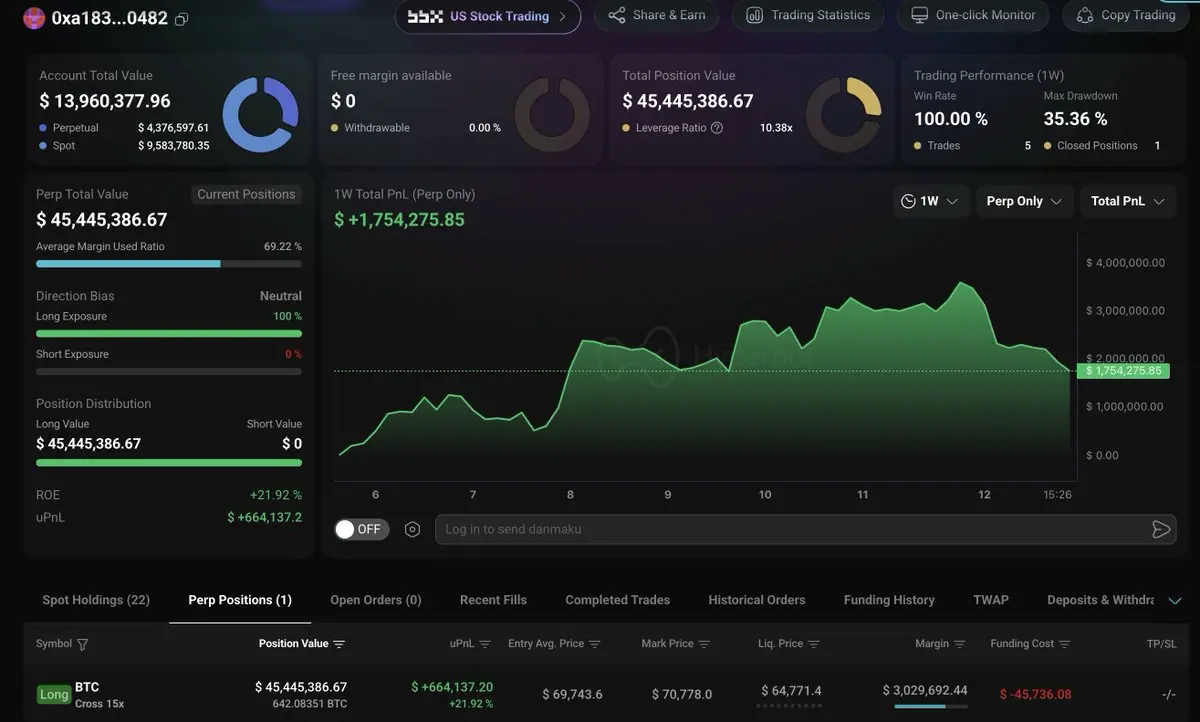Click the Total Position Value donut chart
Viewport: 1200px width, 722px height.
(843, 115)
